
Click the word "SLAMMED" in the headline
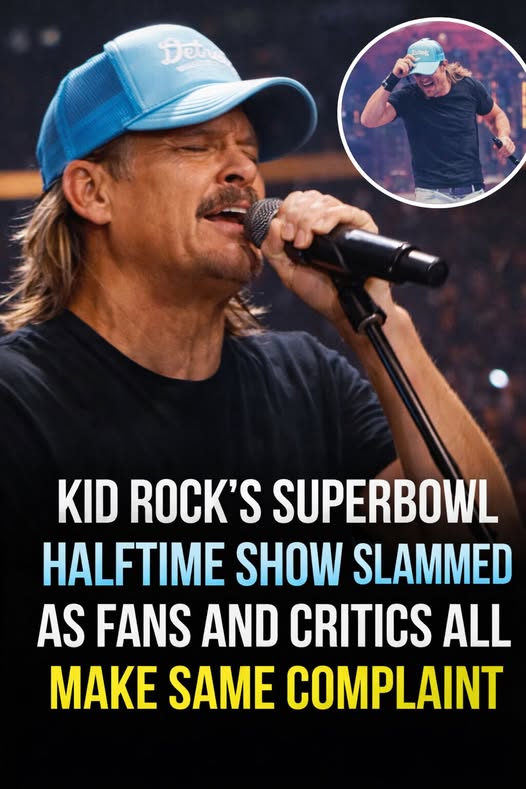click(432, 564)
